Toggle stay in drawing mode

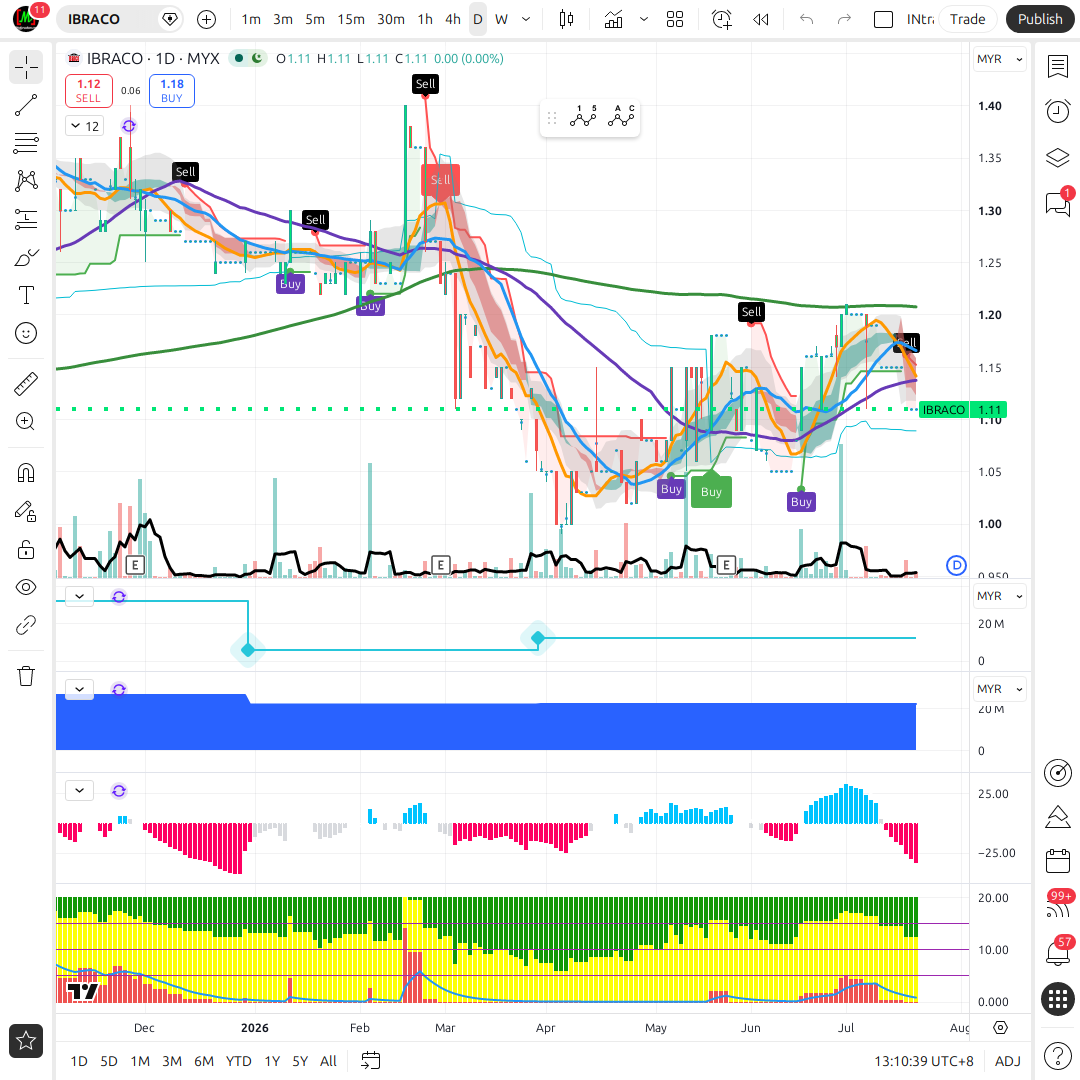click(x=26, y=511)
